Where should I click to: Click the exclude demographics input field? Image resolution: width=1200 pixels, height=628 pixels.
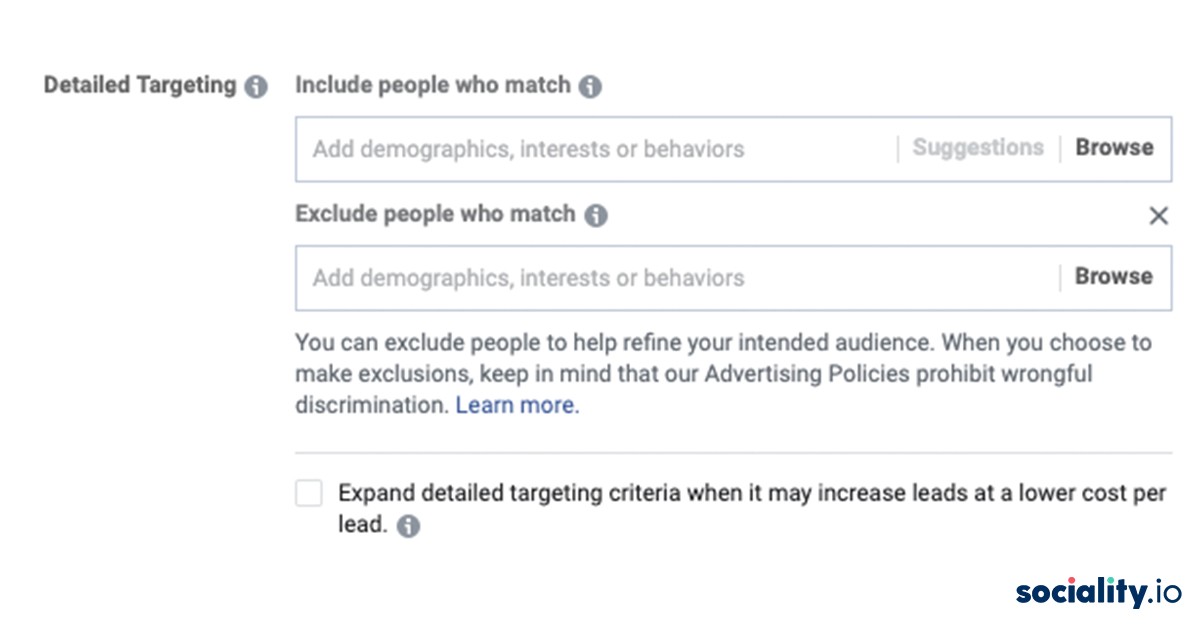pyautogui.click(x=600, y=278)
